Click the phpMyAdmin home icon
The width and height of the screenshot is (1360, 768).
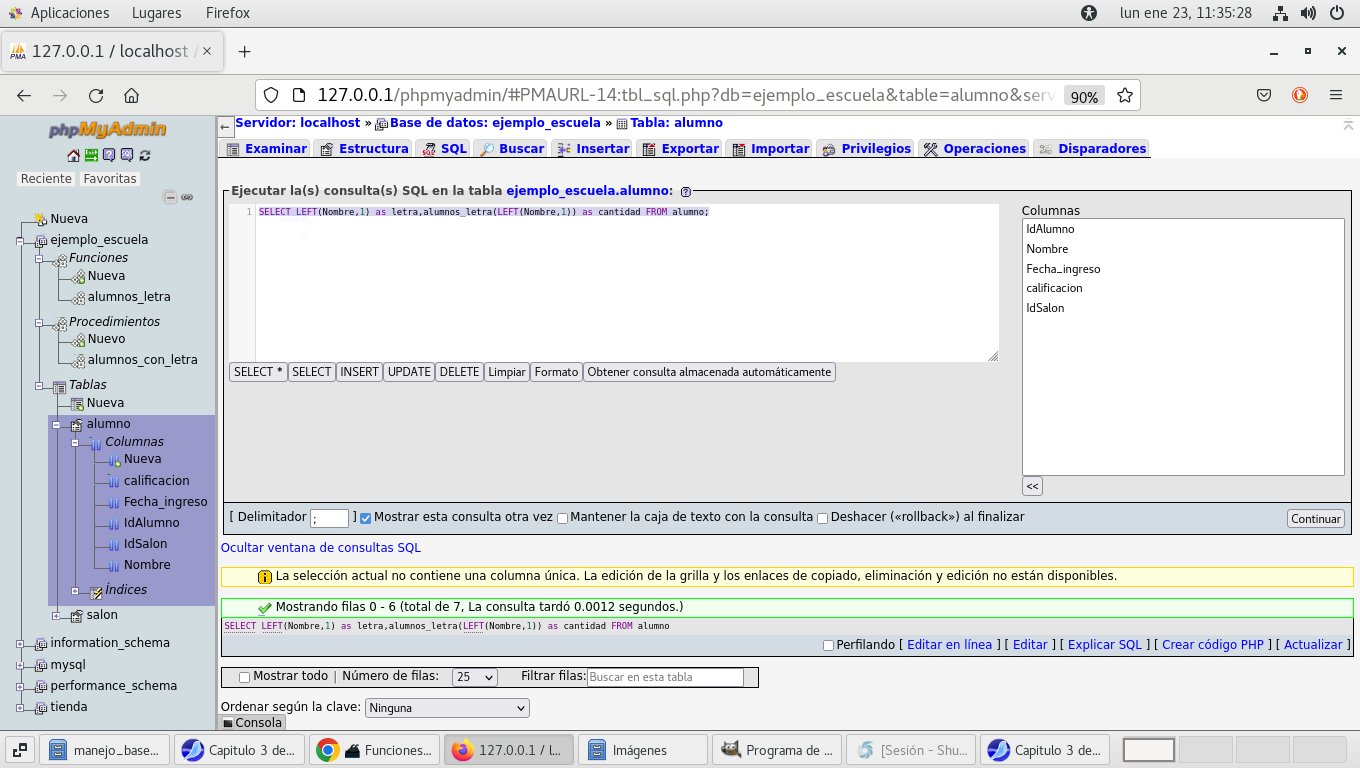pos(73,155)
